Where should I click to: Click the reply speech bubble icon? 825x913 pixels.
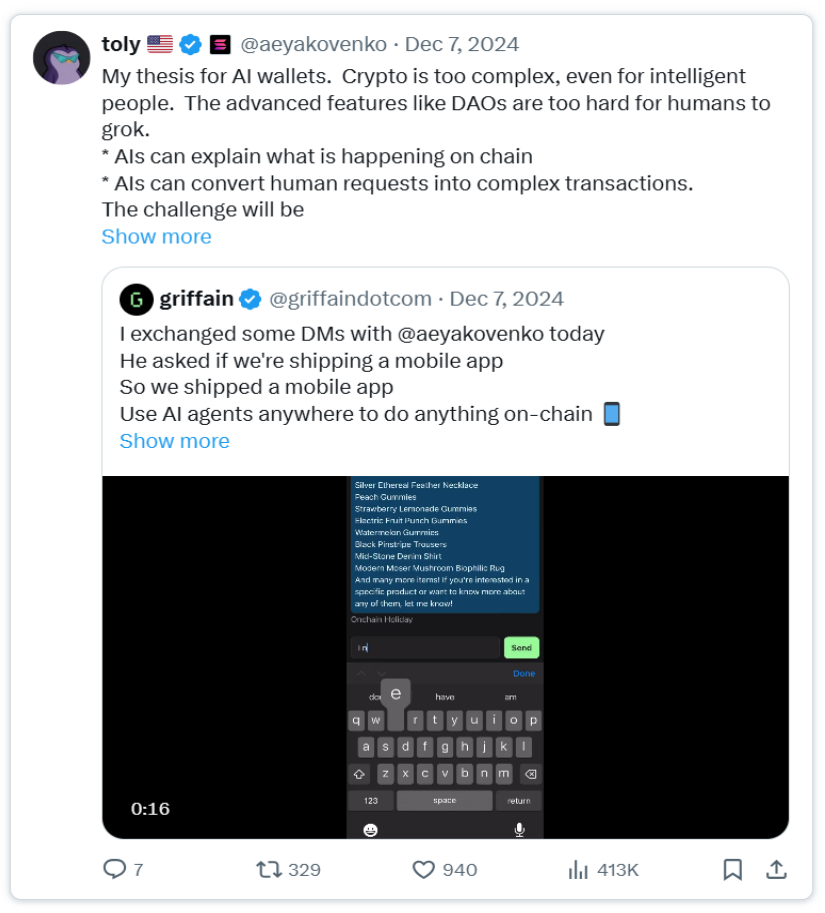114,869
